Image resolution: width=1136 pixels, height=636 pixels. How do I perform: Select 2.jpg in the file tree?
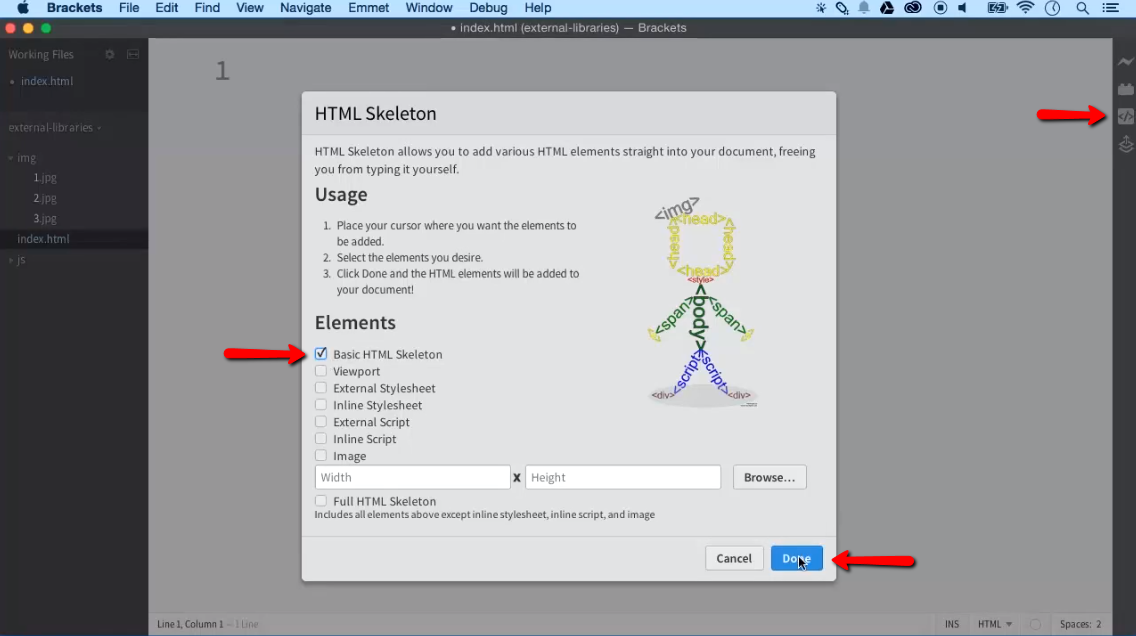point(45,198)
